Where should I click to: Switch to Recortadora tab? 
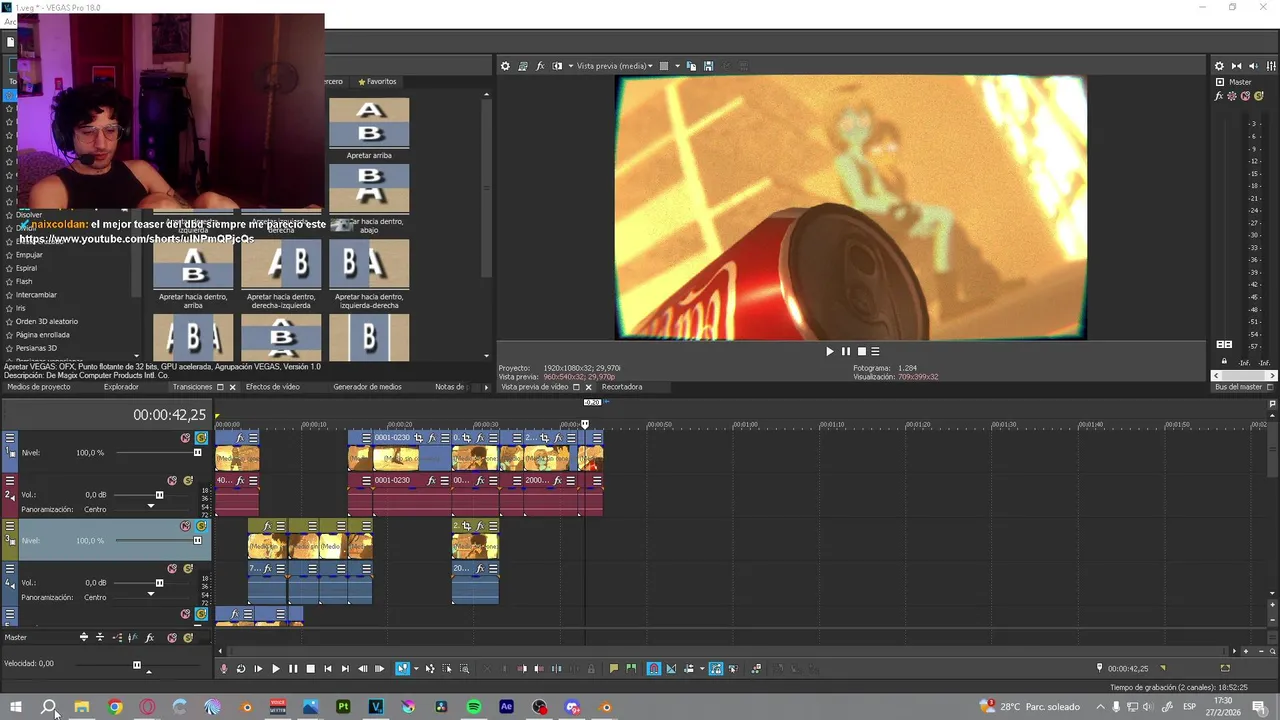pyautogui.click(x=622, y=387)
